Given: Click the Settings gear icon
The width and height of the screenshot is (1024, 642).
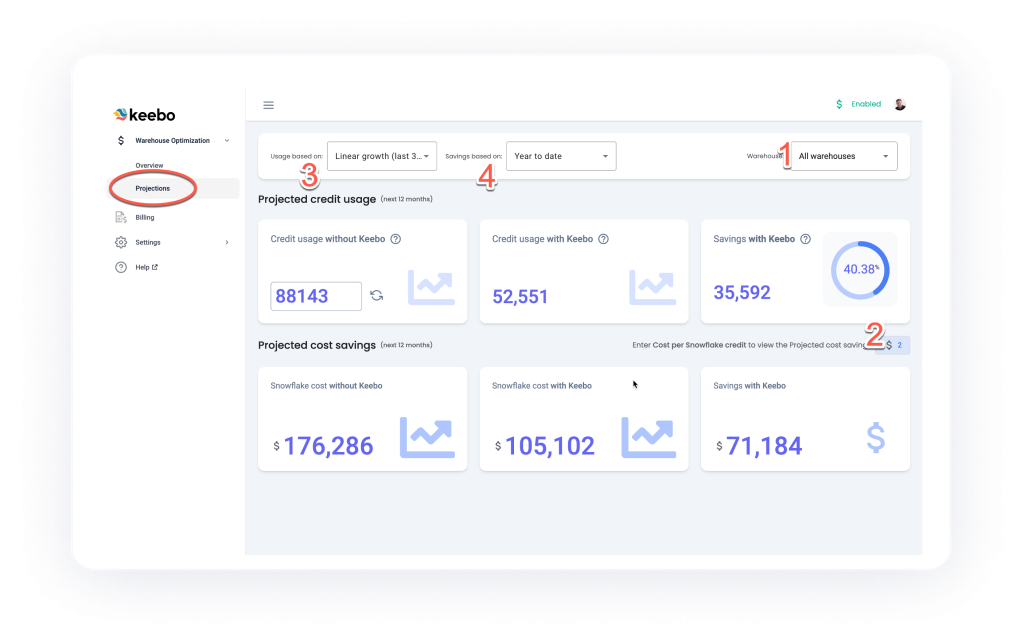Looking at the screenshot, I should tap(121, 242).
